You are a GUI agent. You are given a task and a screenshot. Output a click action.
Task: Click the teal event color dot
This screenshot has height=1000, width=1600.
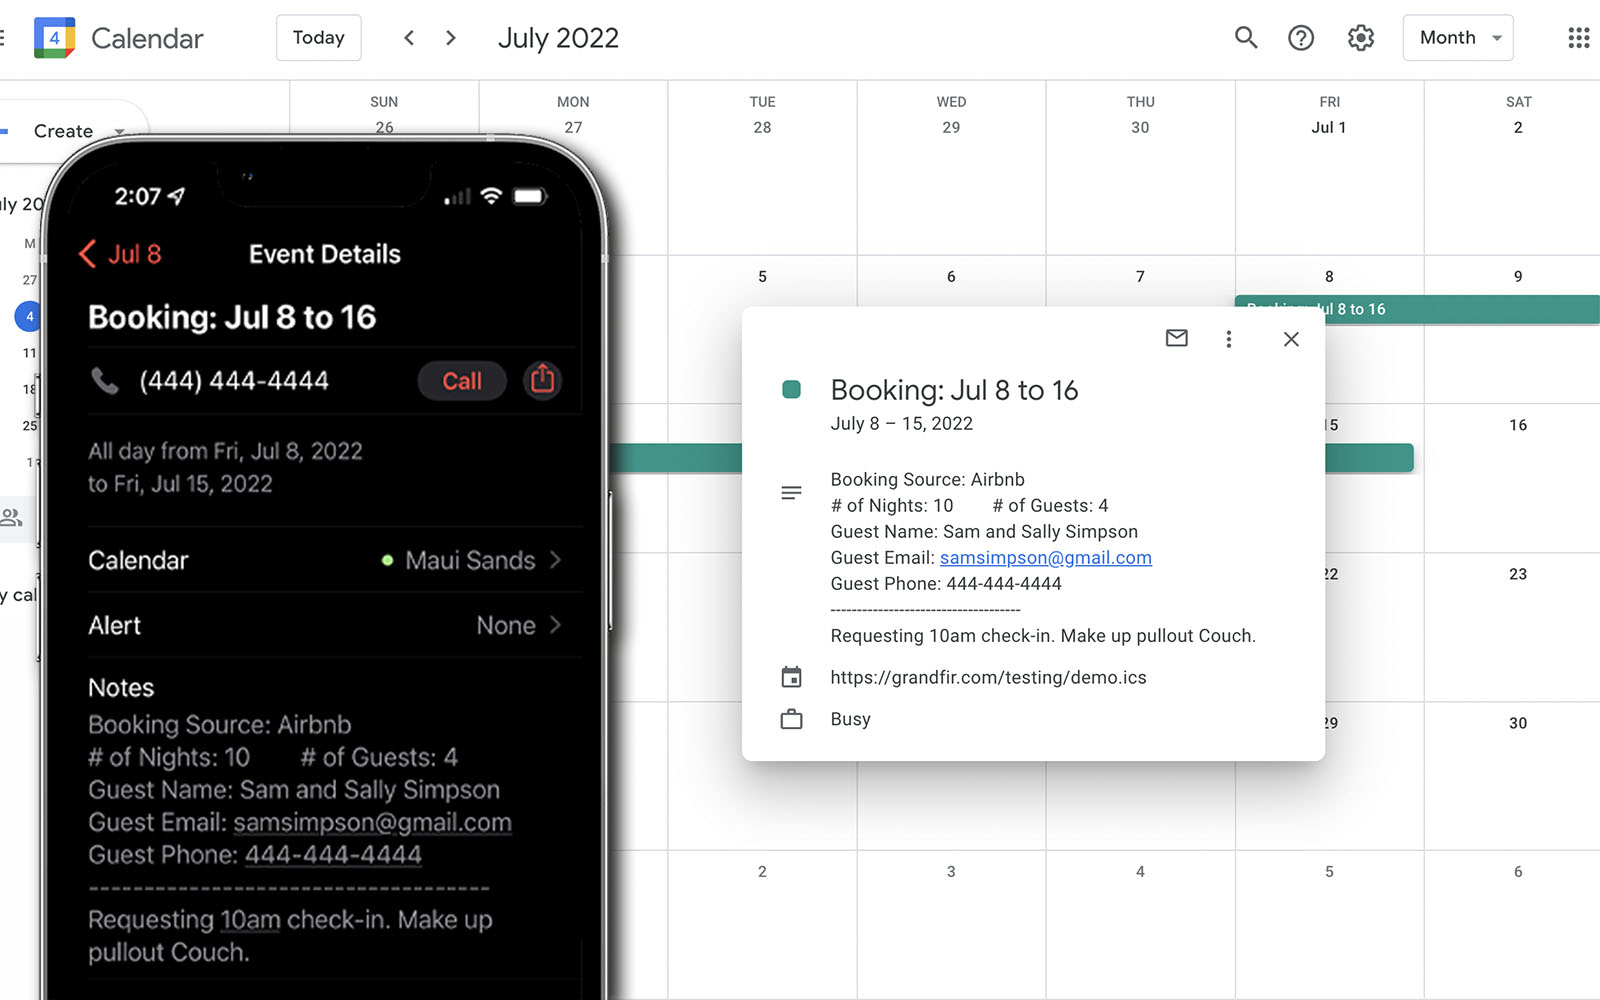pos(791,389)
